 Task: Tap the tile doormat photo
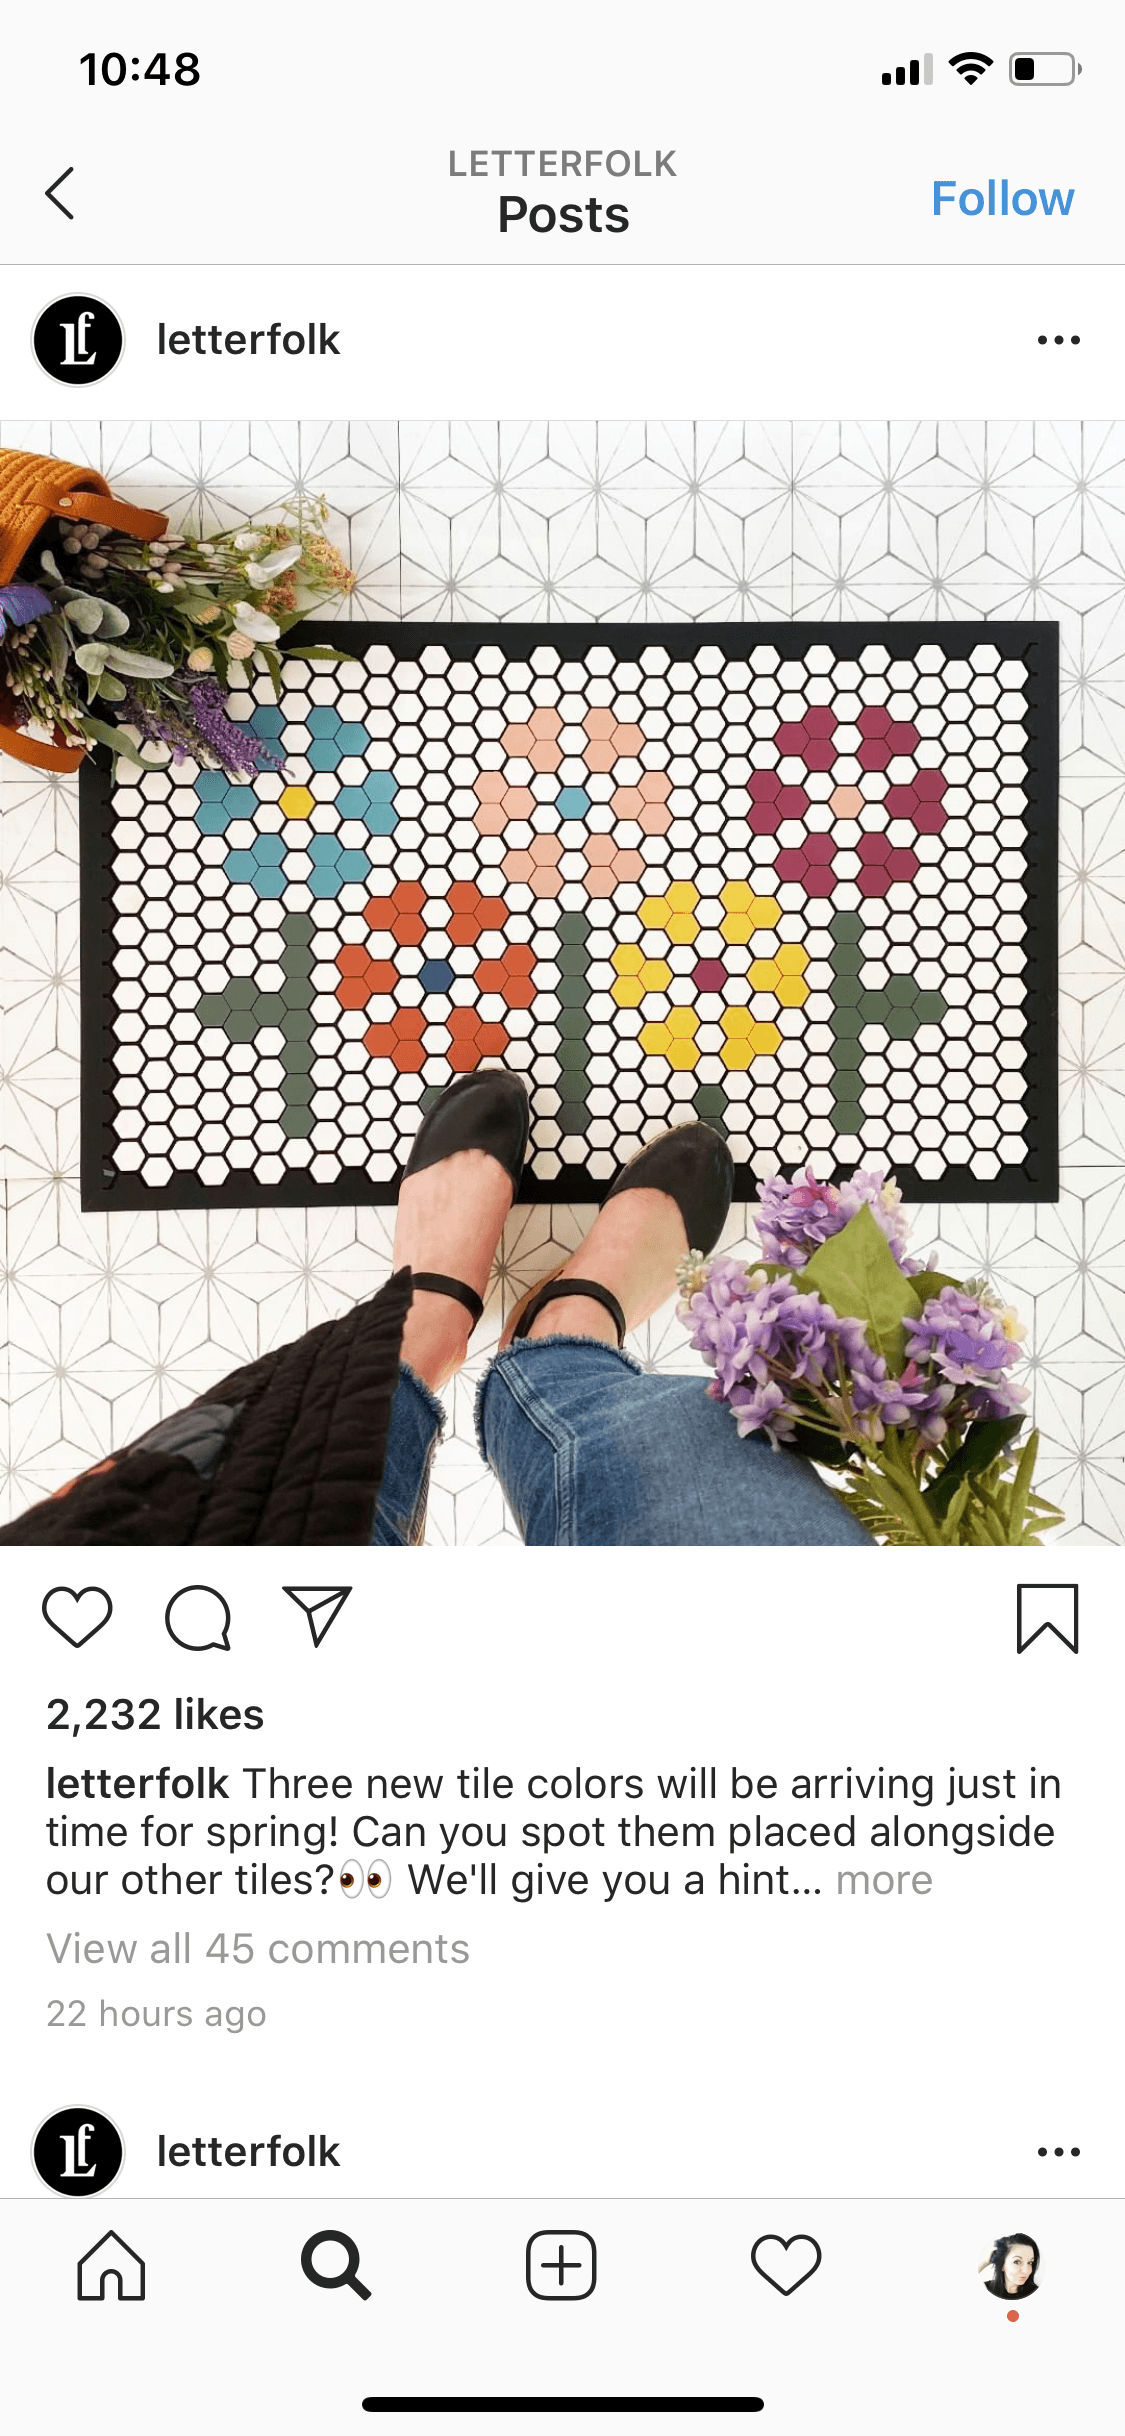[562, 983]
